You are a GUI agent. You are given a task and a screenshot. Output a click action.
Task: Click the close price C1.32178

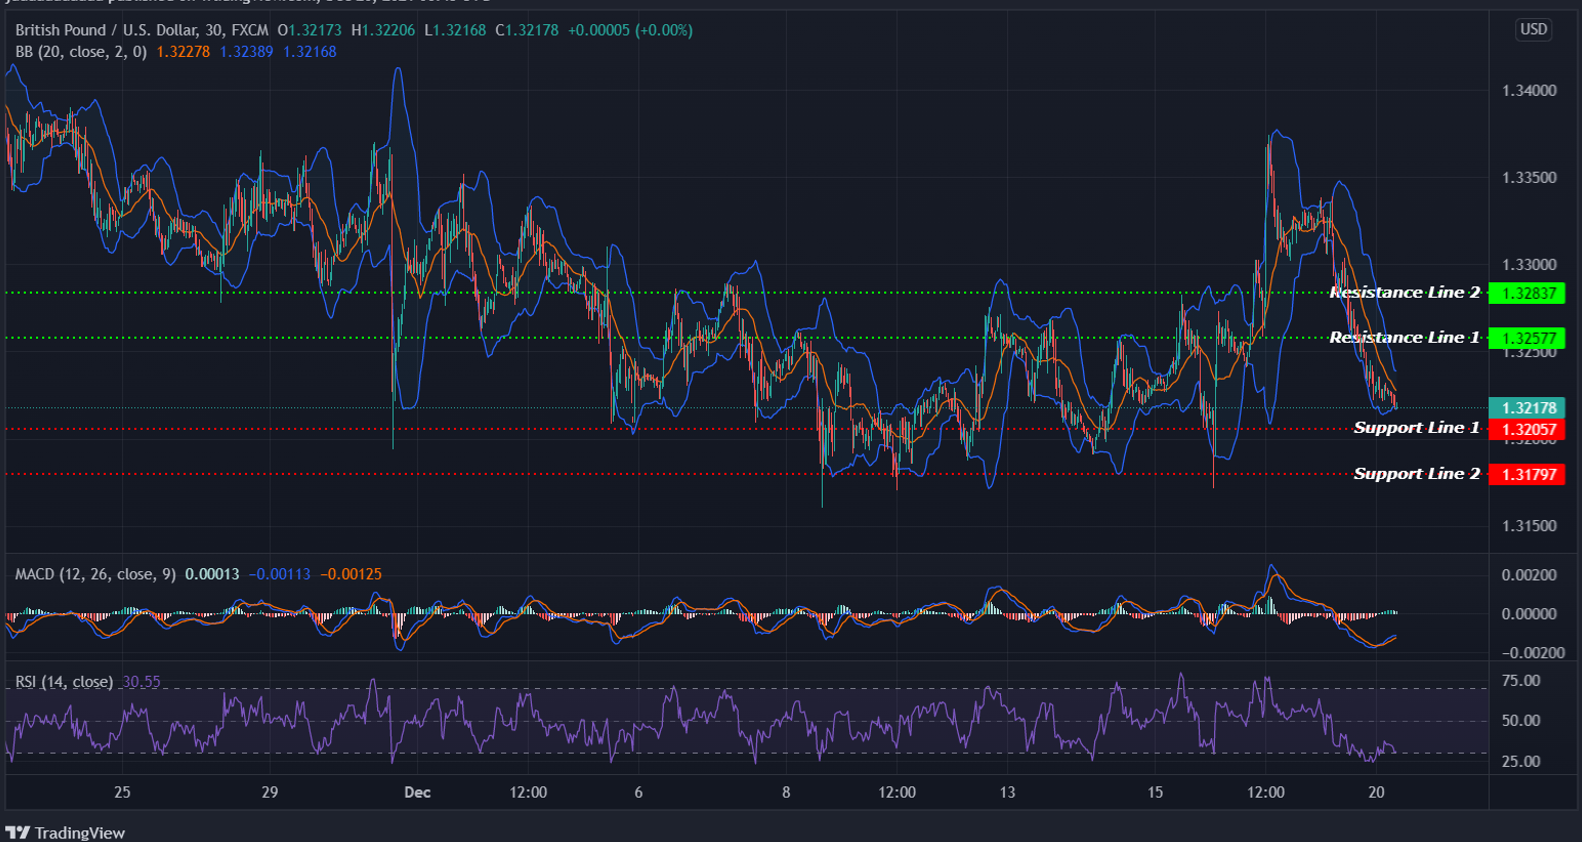tap(527, 30)
